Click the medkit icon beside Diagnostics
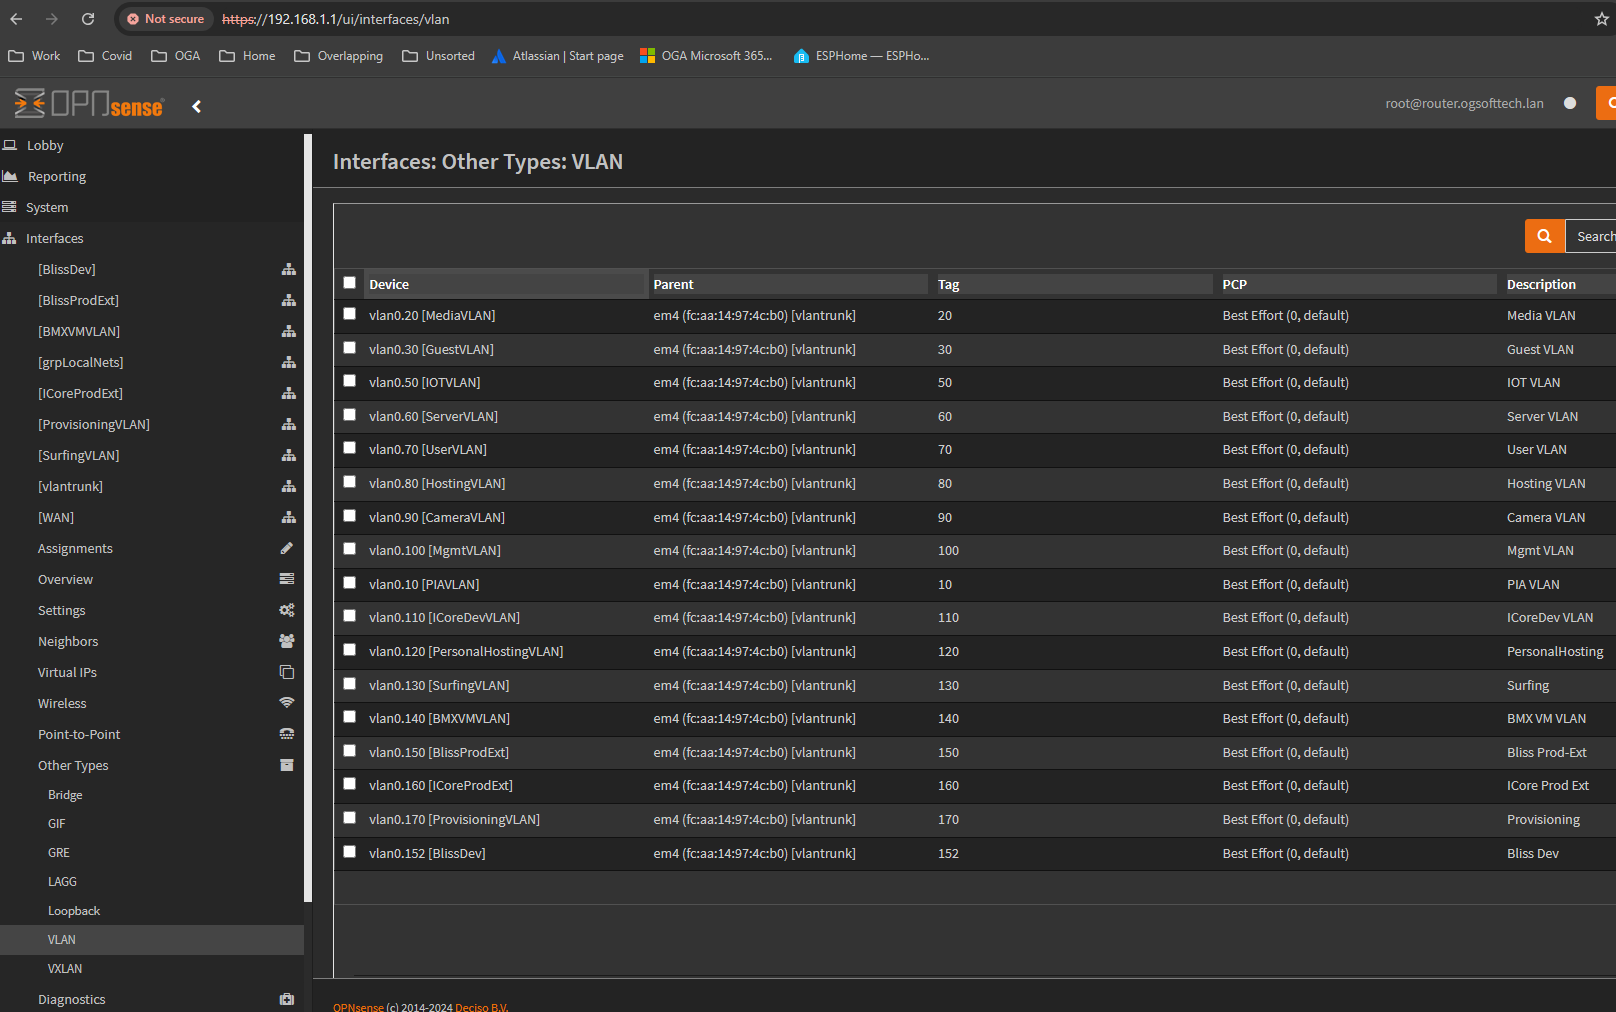The width and height of the screenshot is (1616, 1012). (287, 999)
